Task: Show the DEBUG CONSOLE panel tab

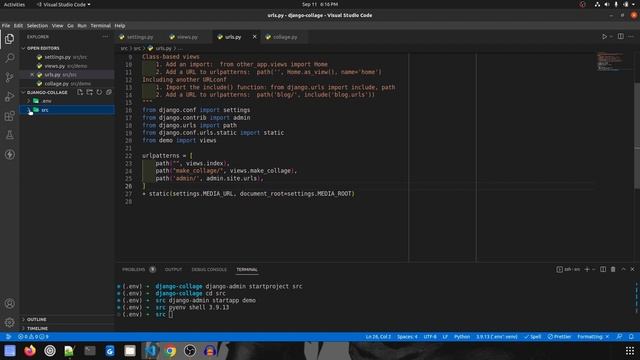Action: tap(209, 269)
